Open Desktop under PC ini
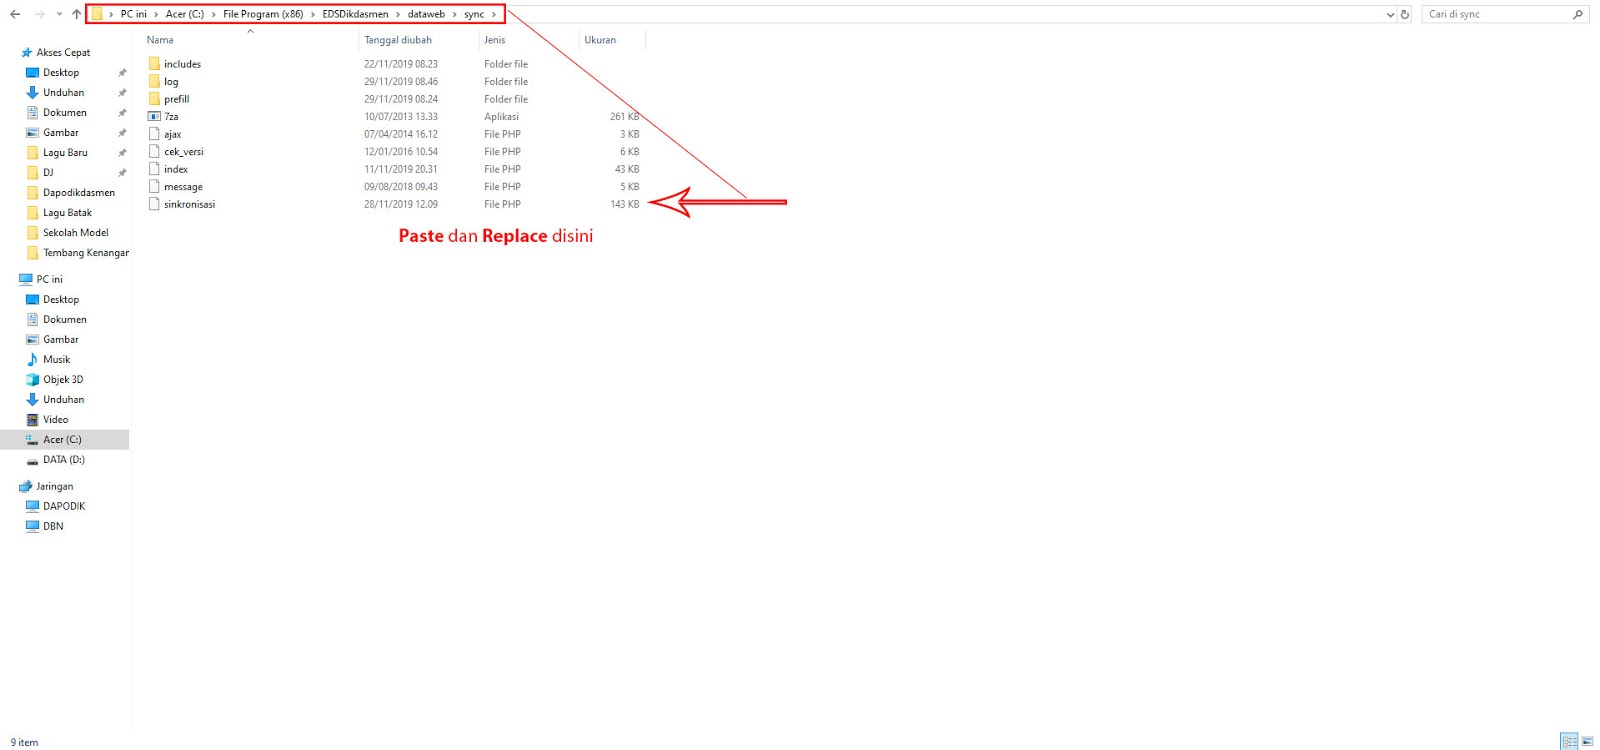Screen dimensions: 1600x750 tap(61, 299)
